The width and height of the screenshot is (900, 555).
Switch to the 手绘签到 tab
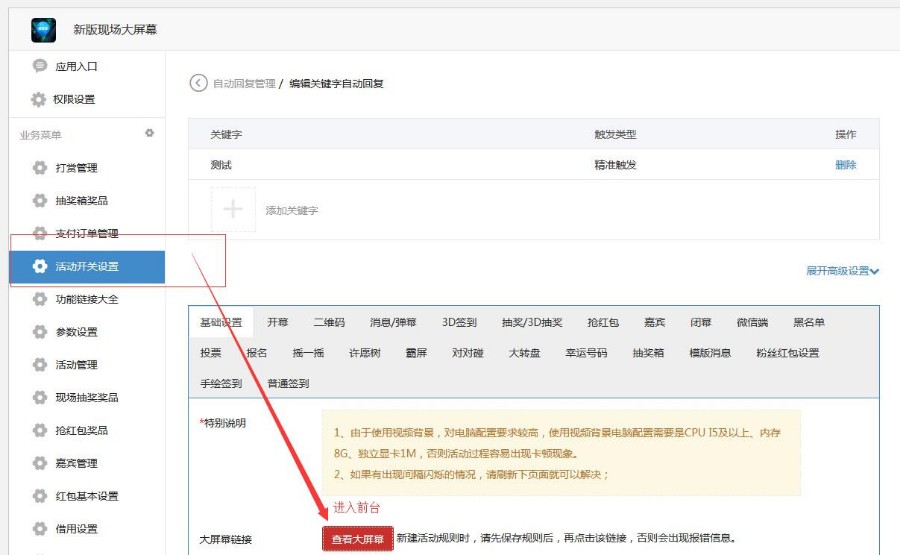click(x=221, y=383)
